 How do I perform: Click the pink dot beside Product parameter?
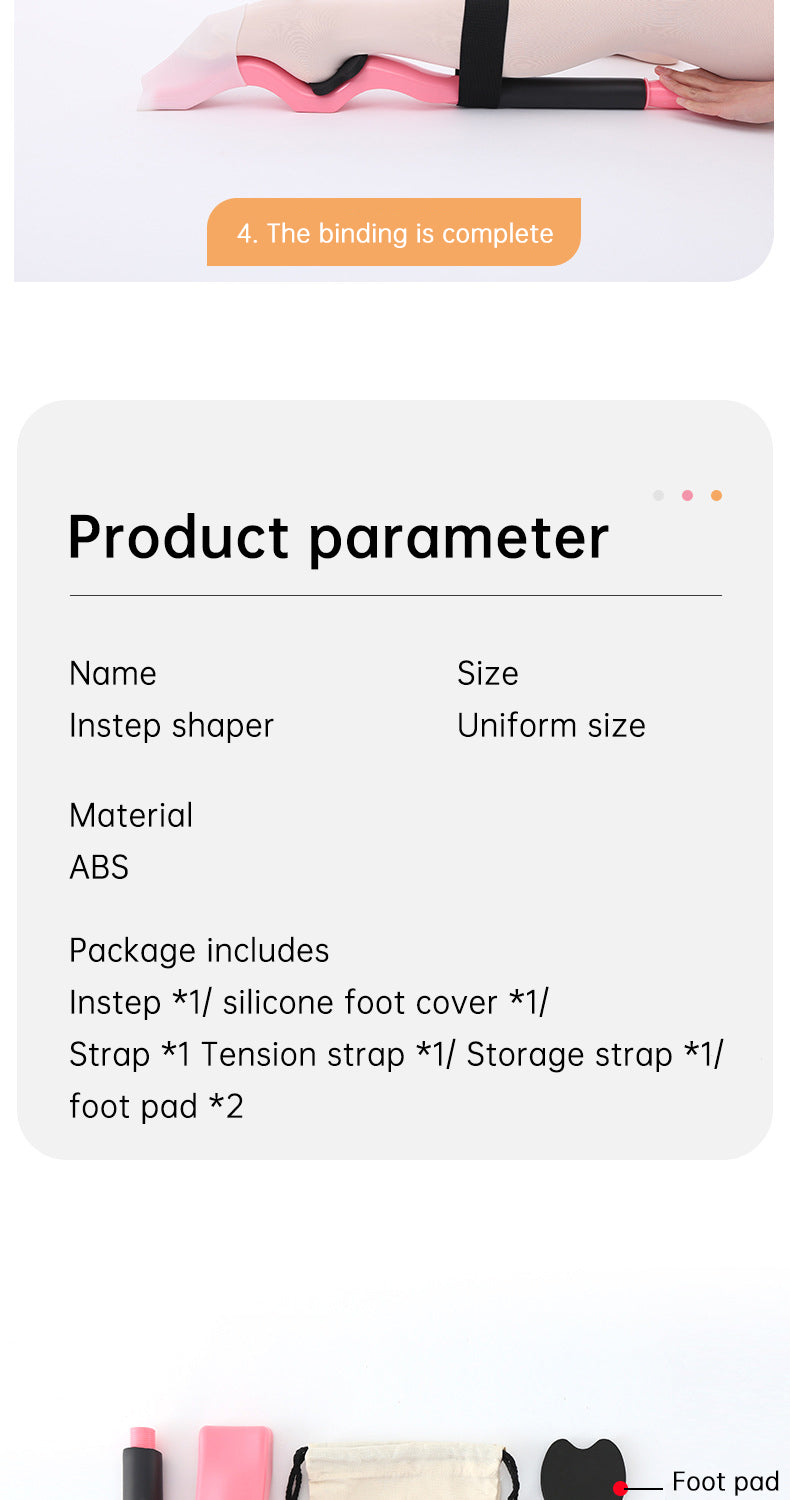click(x=687, y=495)
